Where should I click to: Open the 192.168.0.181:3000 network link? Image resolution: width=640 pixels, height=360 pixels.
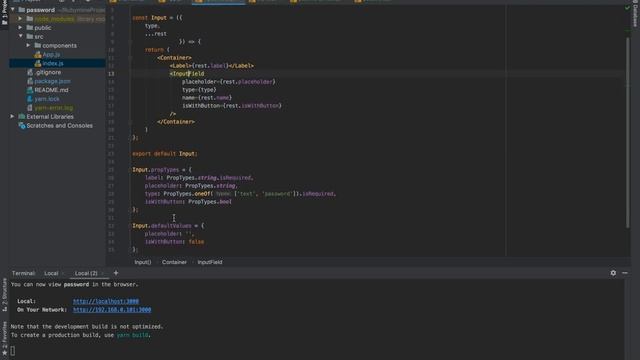coord(112,310)
